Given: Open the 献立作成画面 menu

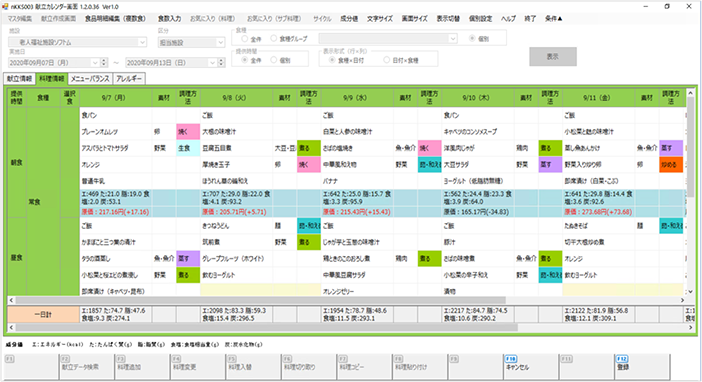Looking at the screenshot, I should [x=59, y=19].
